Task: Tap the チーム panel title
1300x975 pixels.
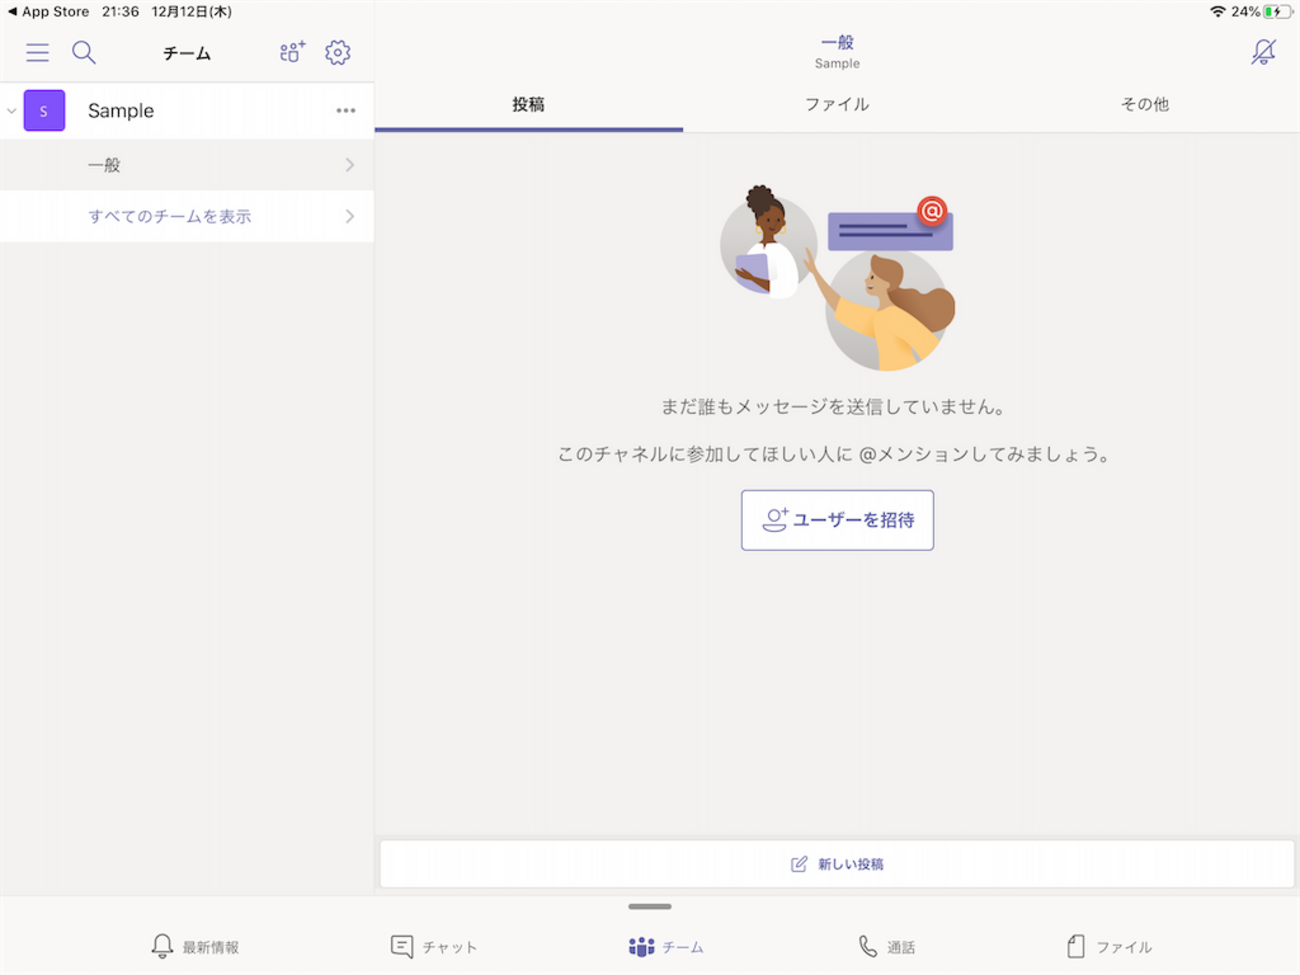Action: click(x=187, y=53)
